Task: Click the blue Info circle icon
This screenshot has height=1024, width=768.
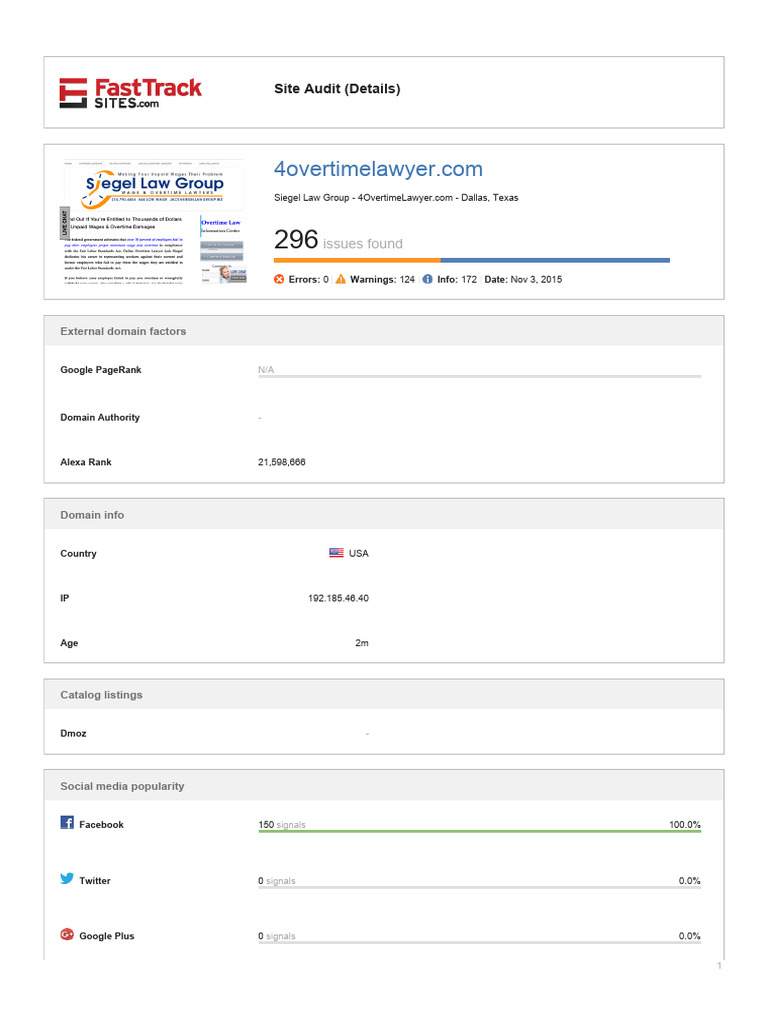Action: tap(427, 279)
